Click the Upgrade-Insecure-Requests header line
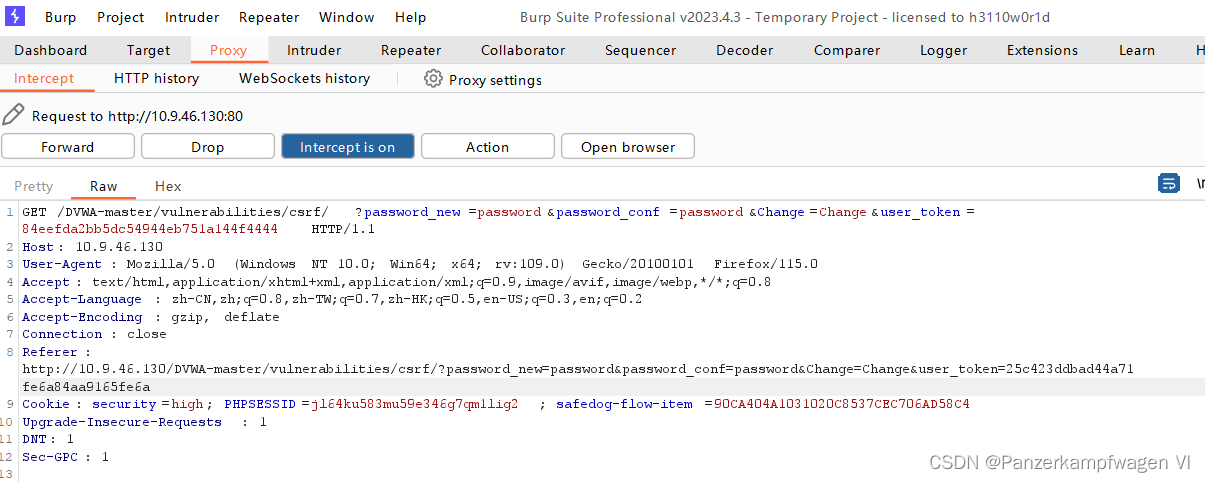This screenshot has width=1205, height=482. (x=144, y=422)
